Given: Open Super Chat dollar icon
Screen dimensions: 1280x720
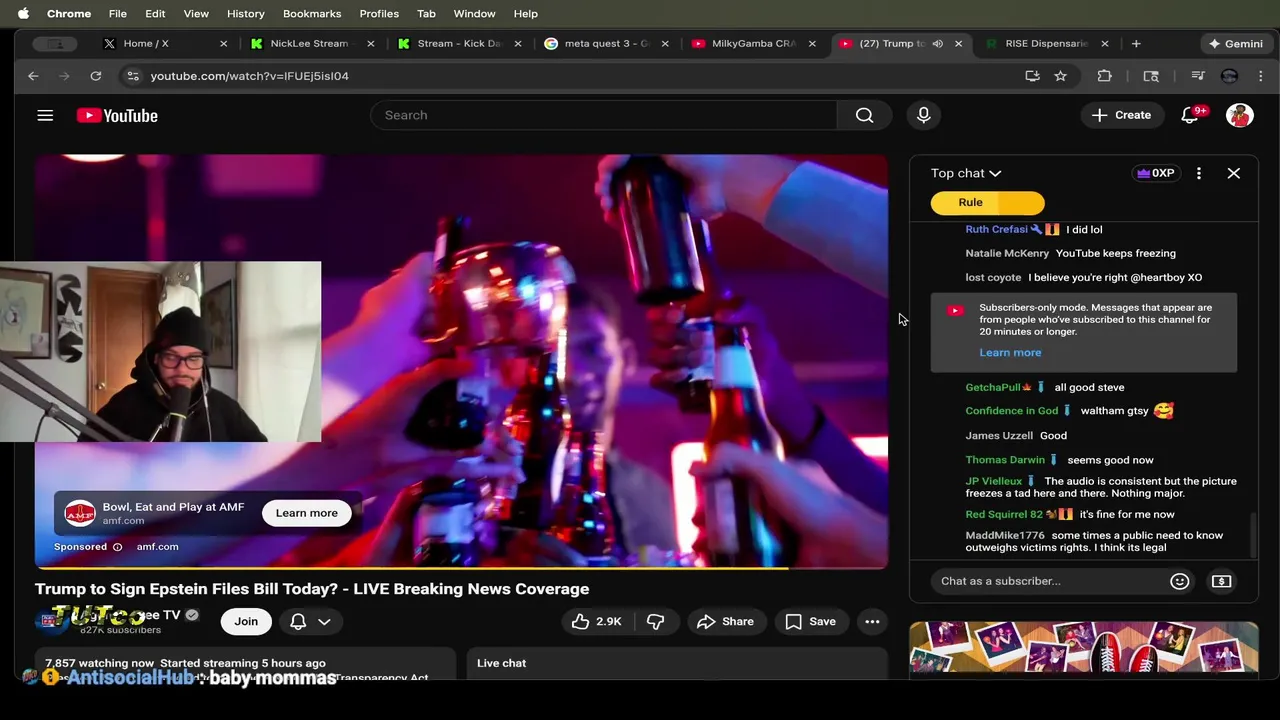Looking at the screenshot, I should pyautogui.click(x=1221, y=581).
